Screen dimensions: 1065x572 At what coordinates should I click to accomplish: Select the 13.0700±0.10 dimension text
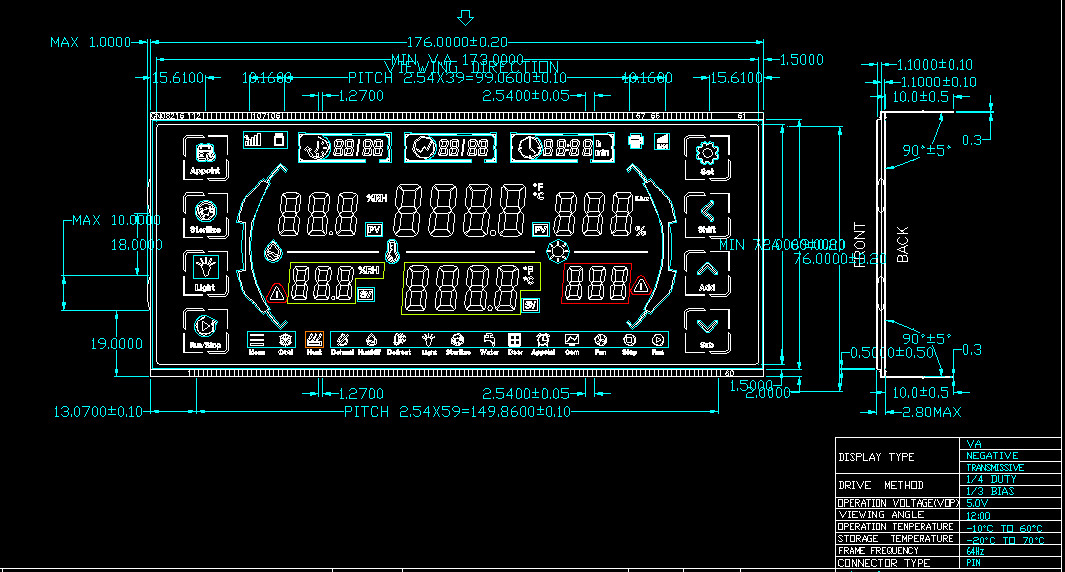[98, 412]
